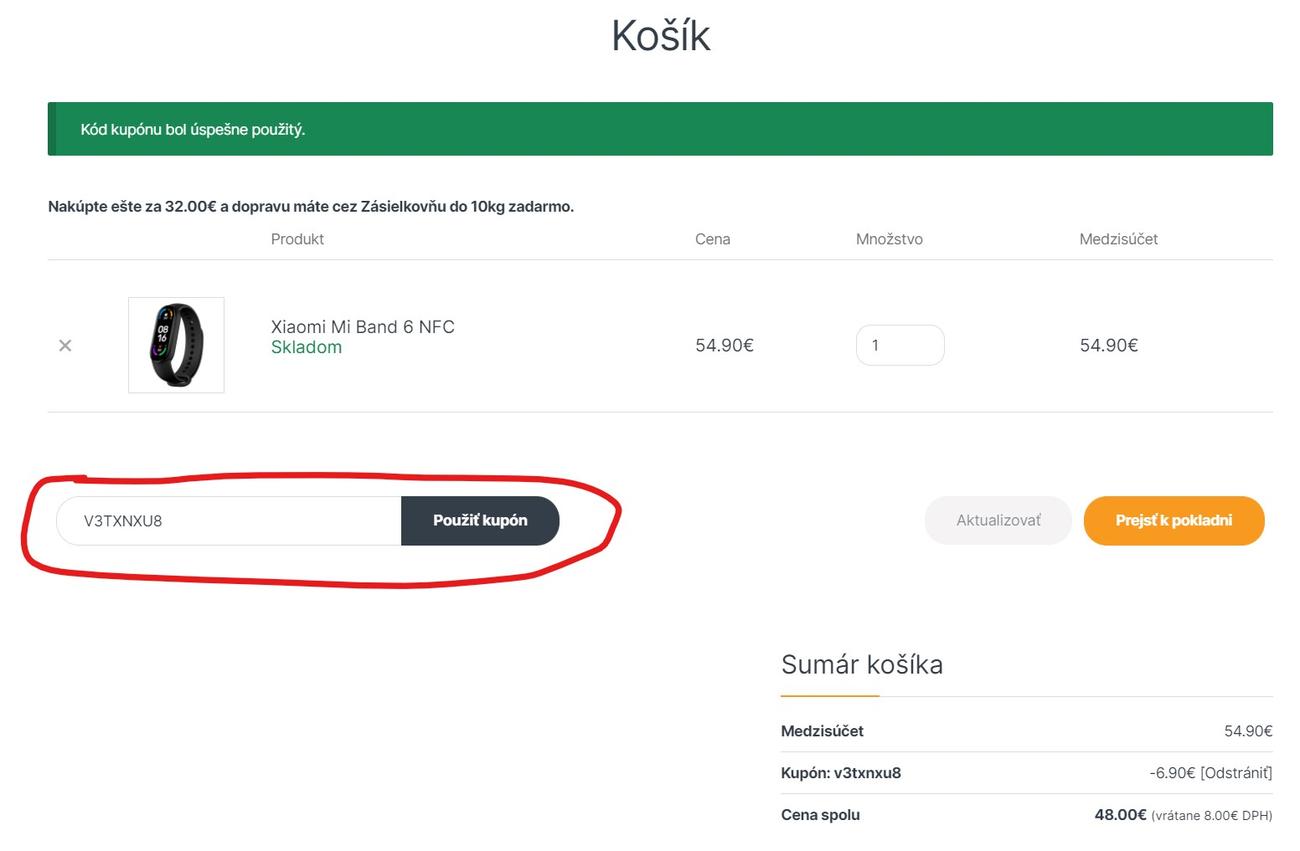1300x851 pixels.
Task: Click the coupon code input field
Action: 229,521
